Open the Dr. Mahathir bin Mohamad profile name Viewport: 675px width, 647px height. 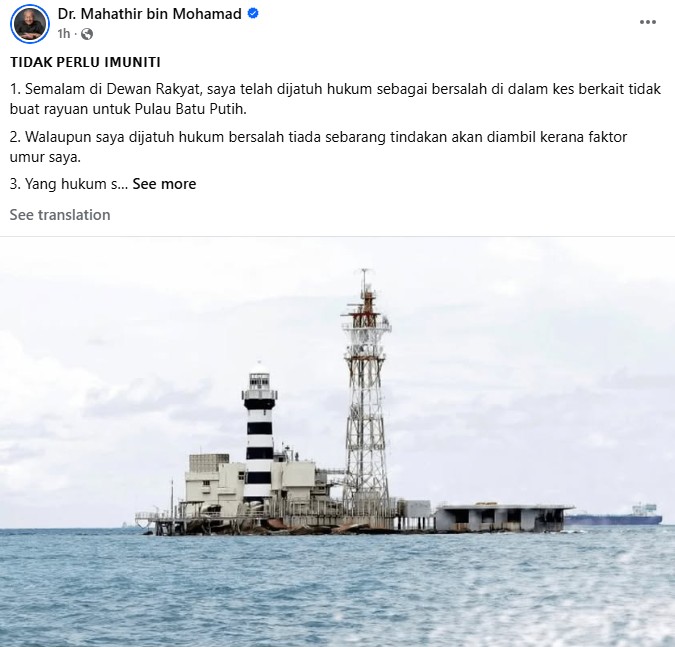(149, 14)
